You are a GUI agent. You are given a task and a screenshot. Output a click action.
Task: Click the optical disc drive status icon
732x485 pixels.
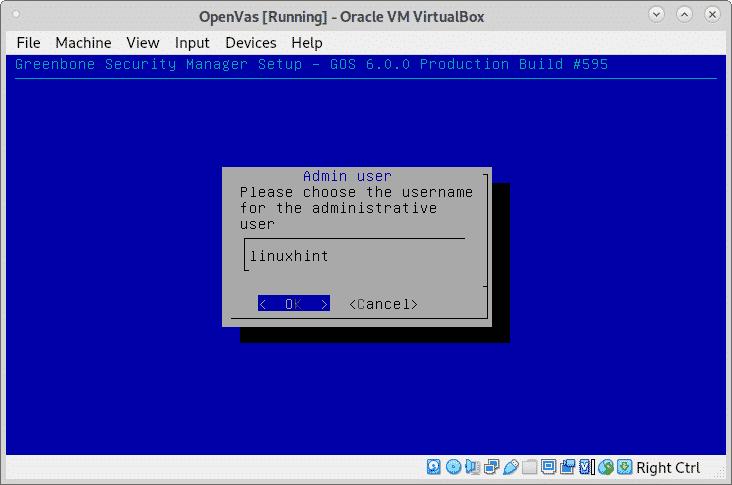(453, 467)
